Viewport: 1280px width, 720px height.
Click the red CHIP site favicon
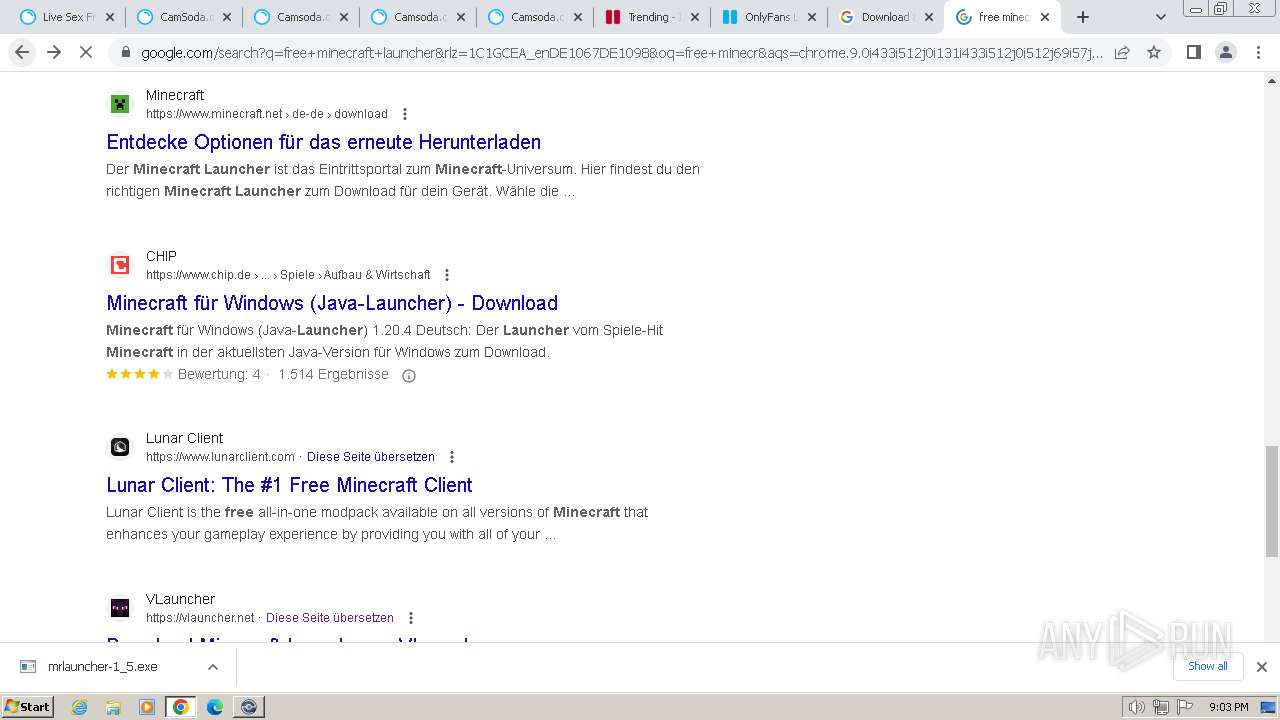coord(120,265)
